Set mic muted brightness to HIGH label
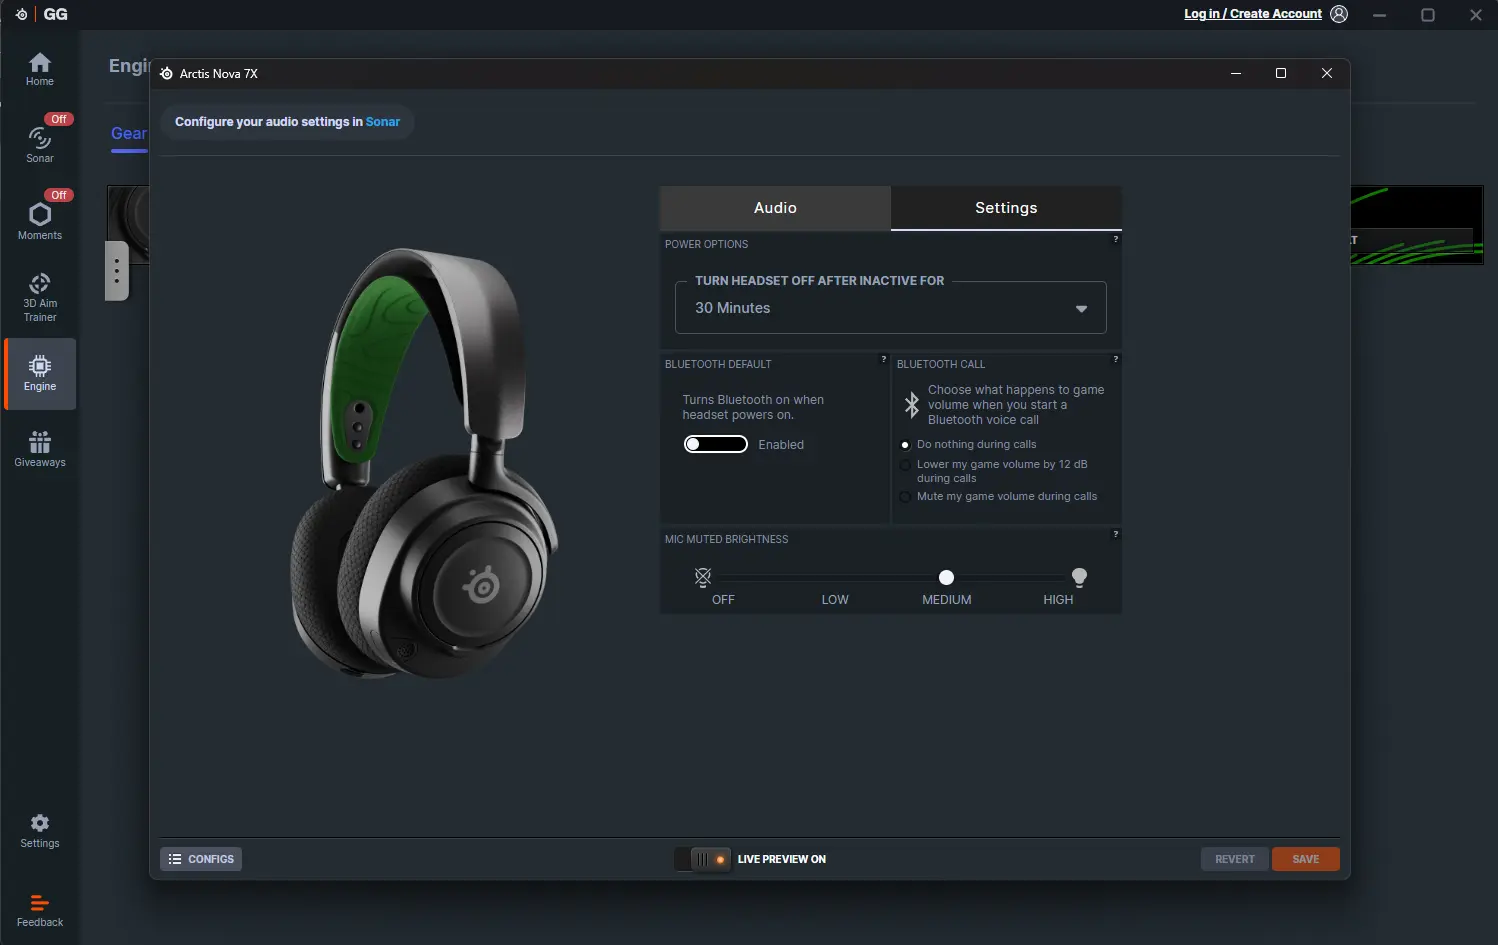Image resolution: width=1498 pixels, height=945 pixels. [1058, 600]
